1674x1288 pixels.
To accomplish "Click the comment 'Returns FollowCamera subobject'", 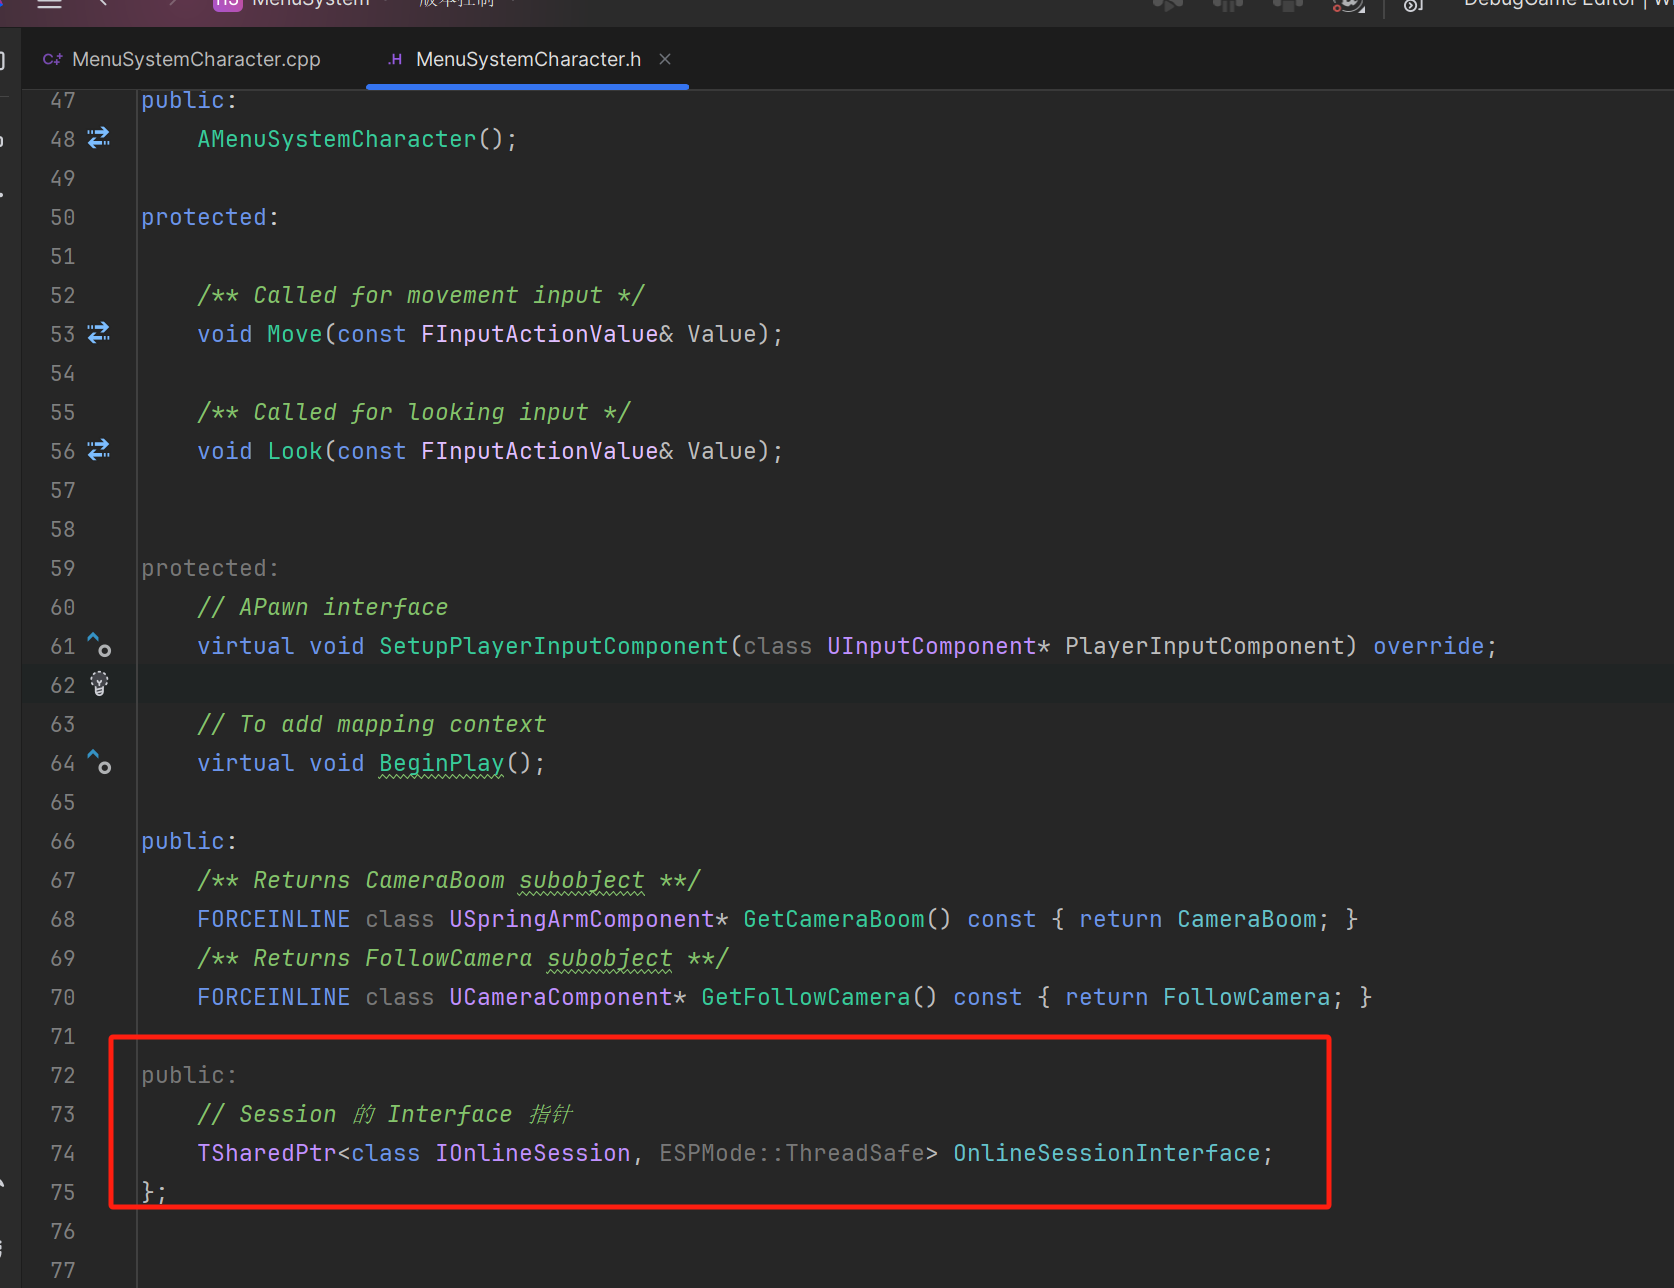I will coord(463,958).
